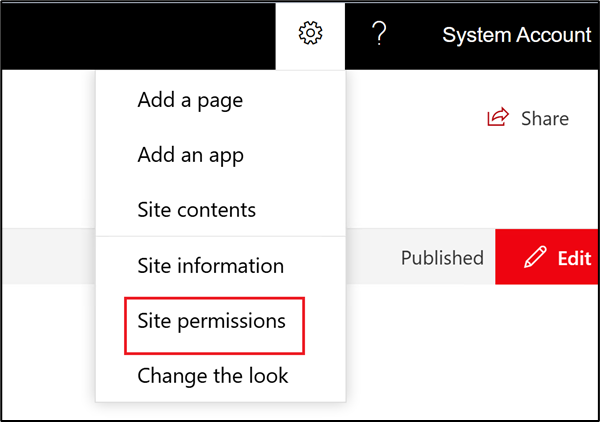
Task: Choose Change the look option
Action: [212, 376]
